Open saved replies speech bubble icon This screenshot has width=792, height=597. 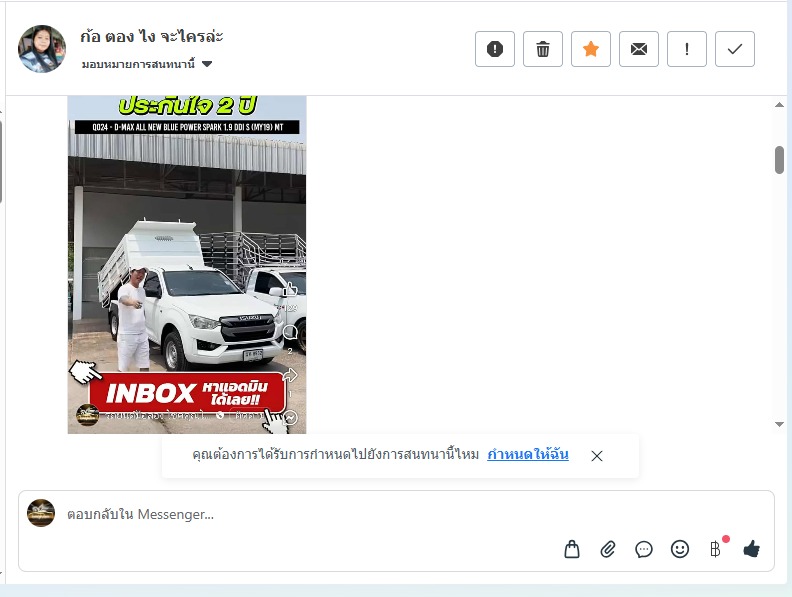[644, 549]
